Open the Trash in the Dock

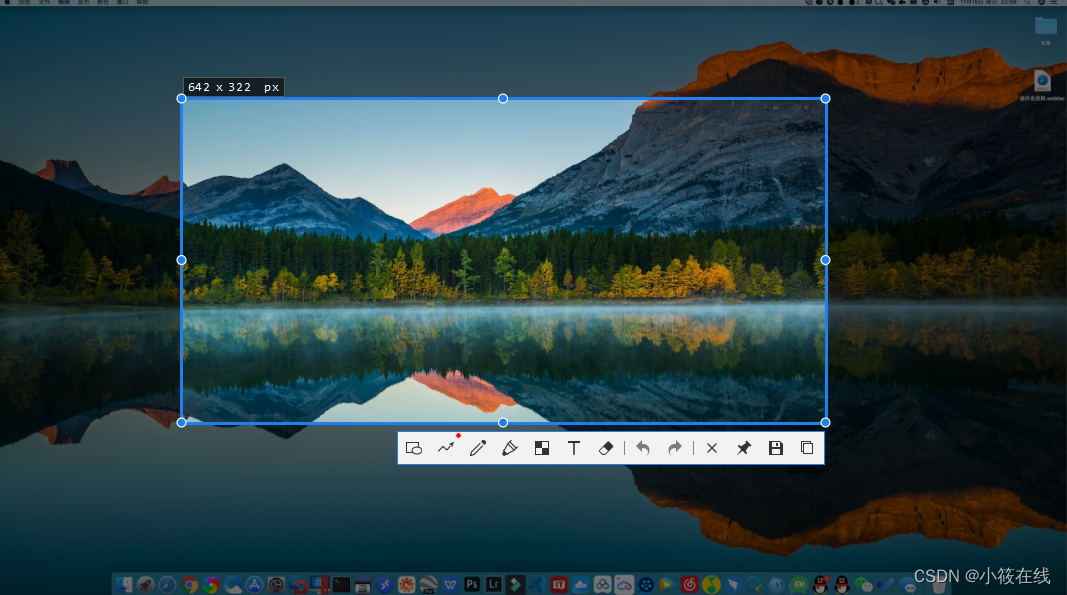[x=938, y=584]
